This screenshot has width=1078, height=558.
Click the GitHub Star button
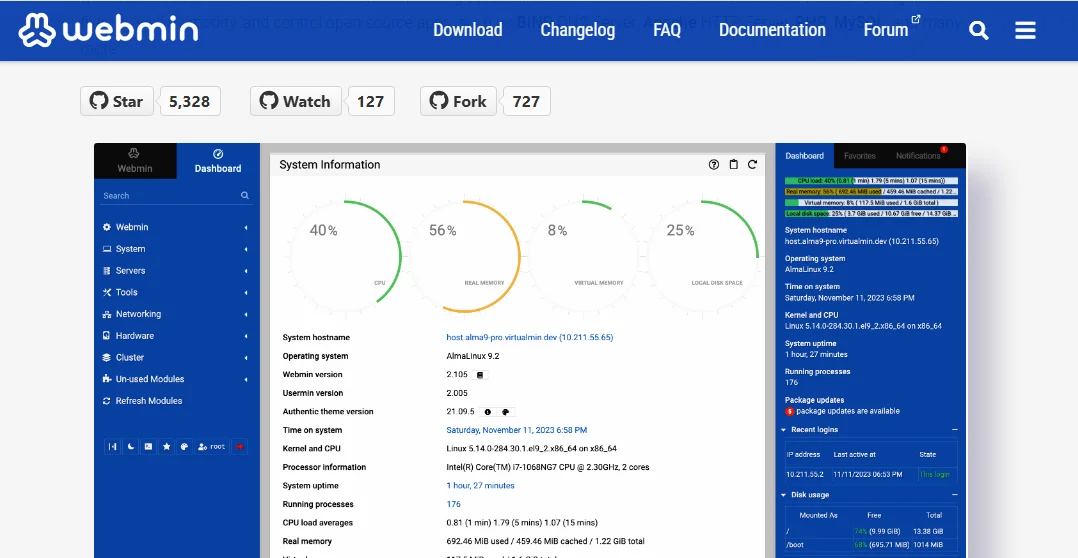click(117, 101)
